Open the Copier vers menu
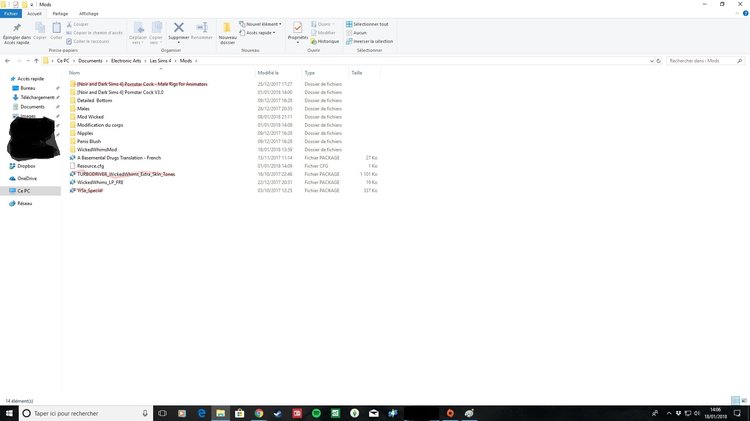 point(156,33)
